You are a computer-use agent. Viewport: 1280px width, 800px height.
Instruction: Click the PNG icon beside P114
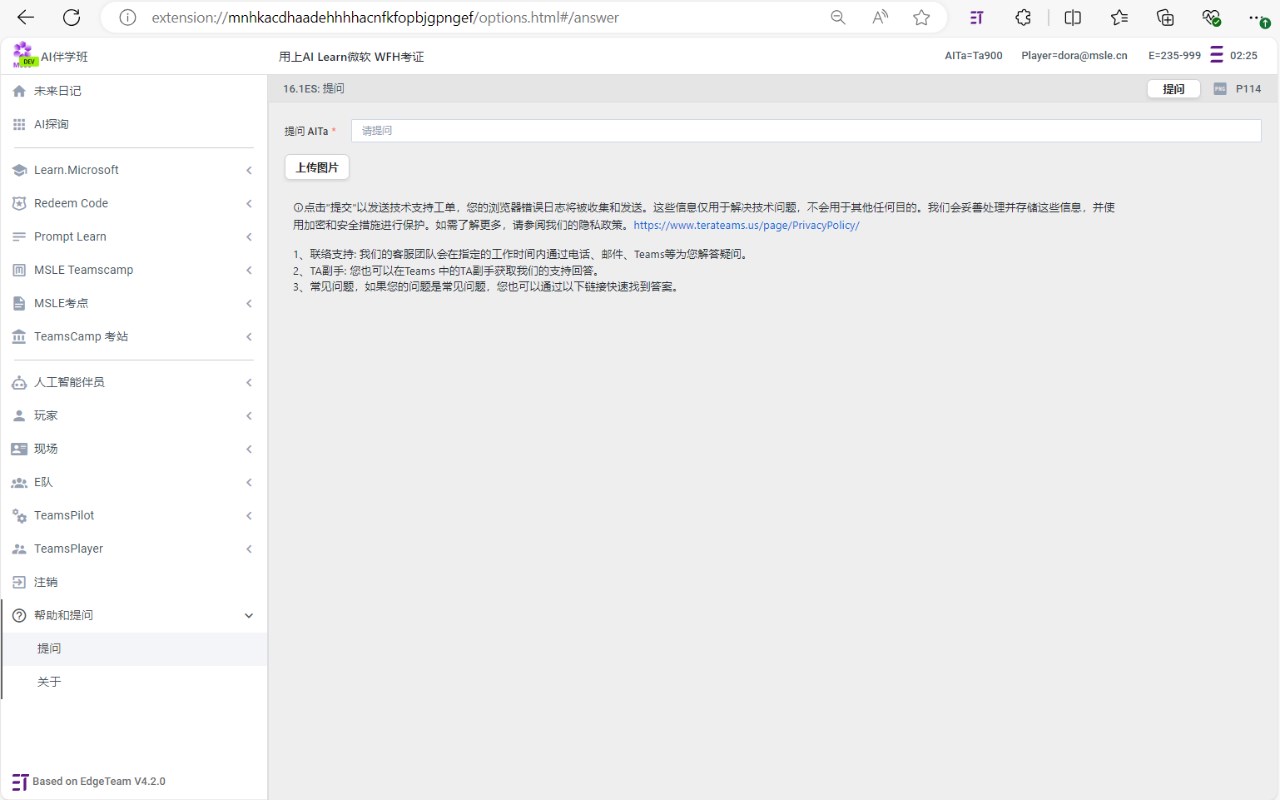tap(1220, 89)
